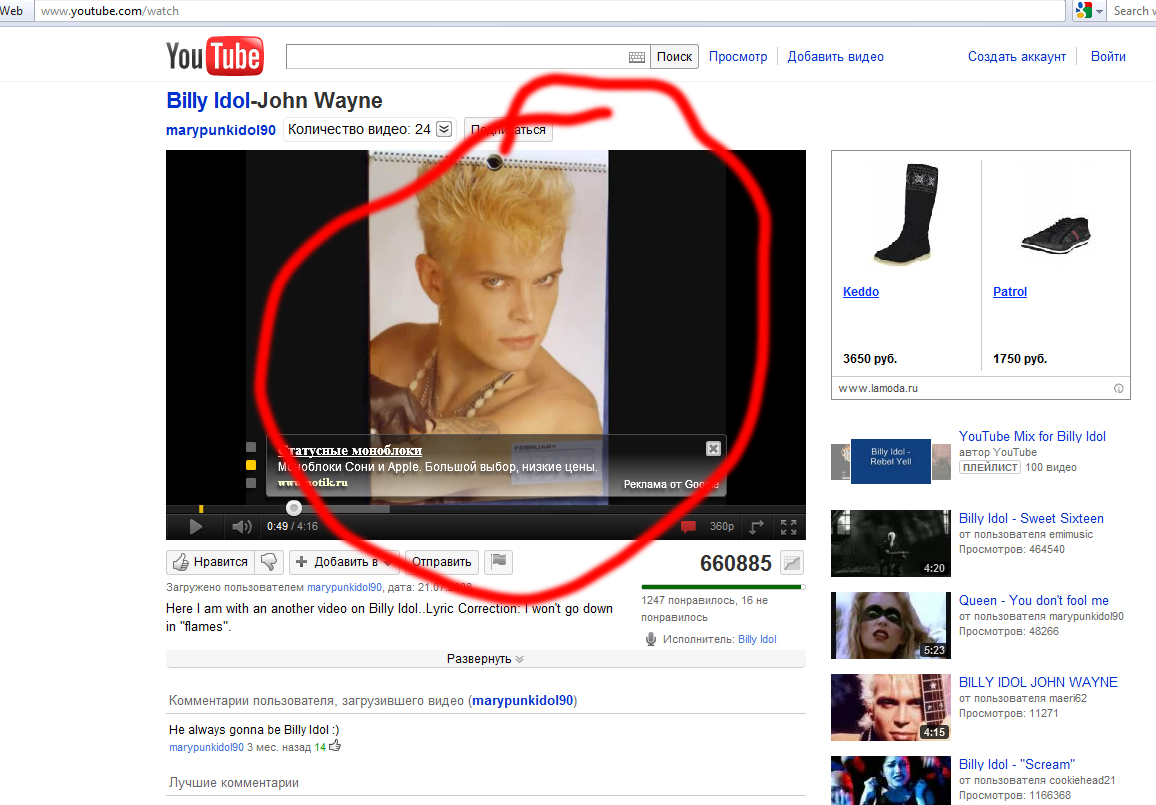Image resolution: width=1156 pixels, height=805 pixels.
Task: Click the Web tab label in browser
Action: tap(12, 11)
